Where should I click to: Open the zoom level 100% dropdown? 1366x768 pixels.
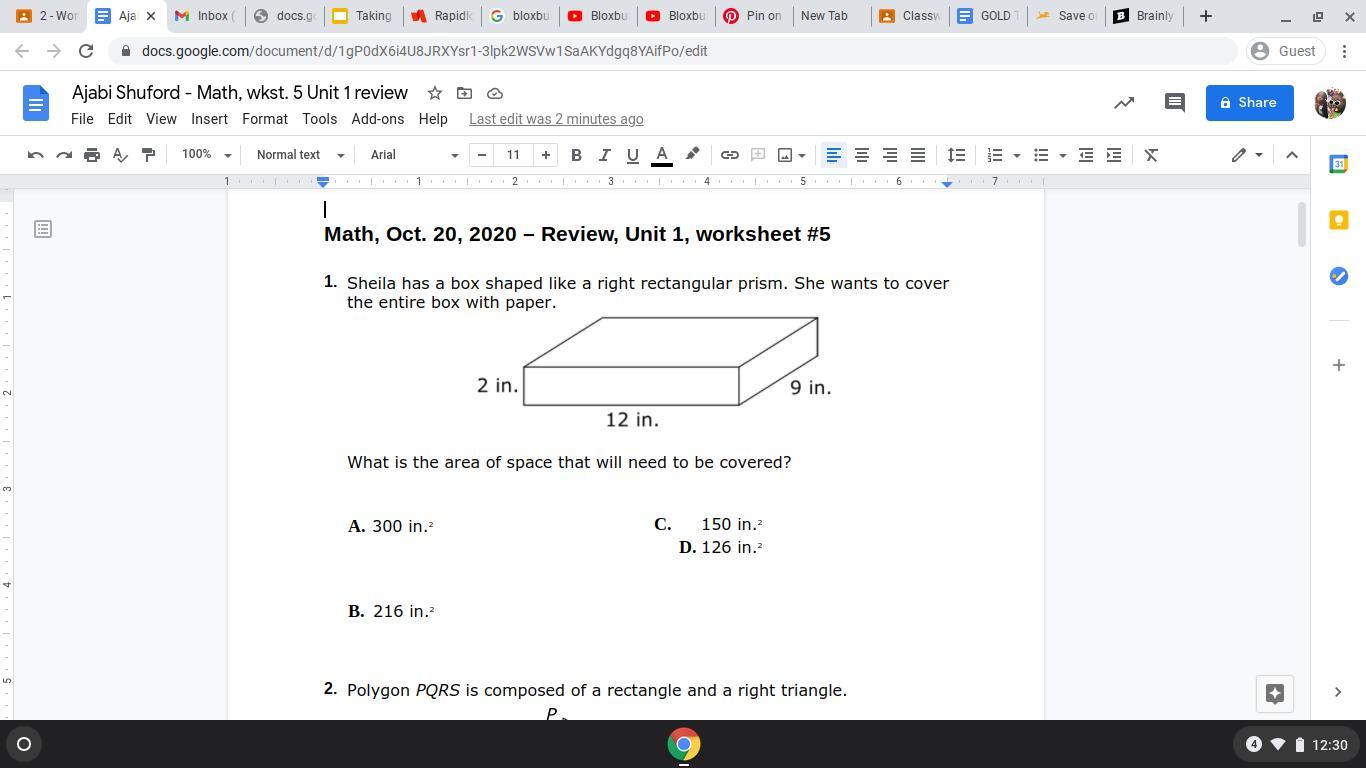pos(206,155)
